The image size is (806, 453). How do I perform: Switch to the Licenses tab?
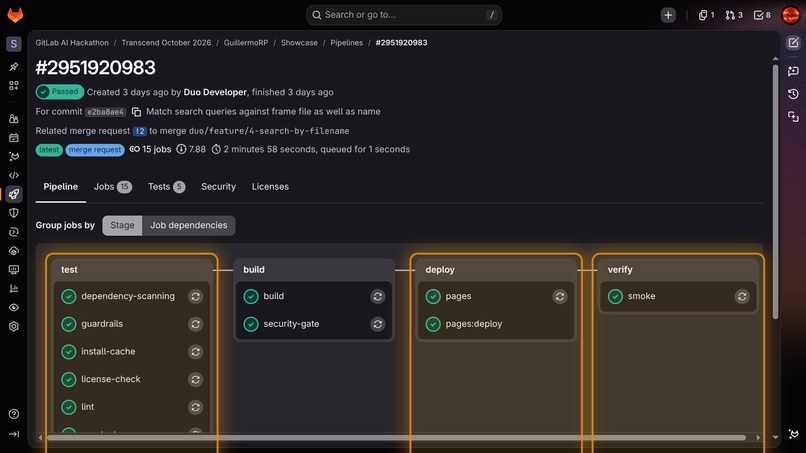tap(270, 187)
